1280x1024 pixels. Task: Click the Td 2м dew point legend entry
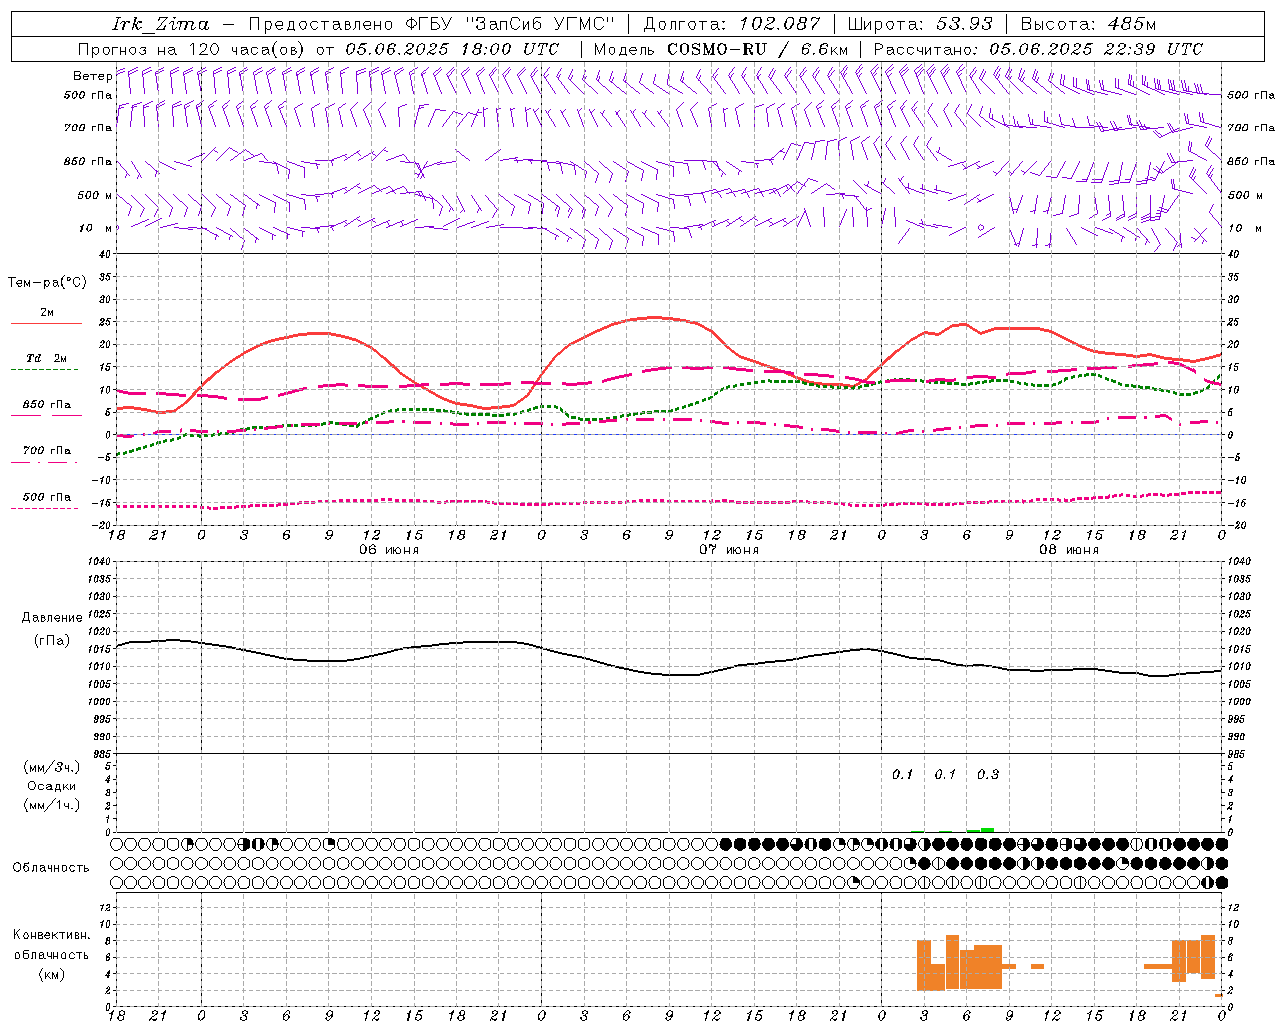[x=47, y=358]
